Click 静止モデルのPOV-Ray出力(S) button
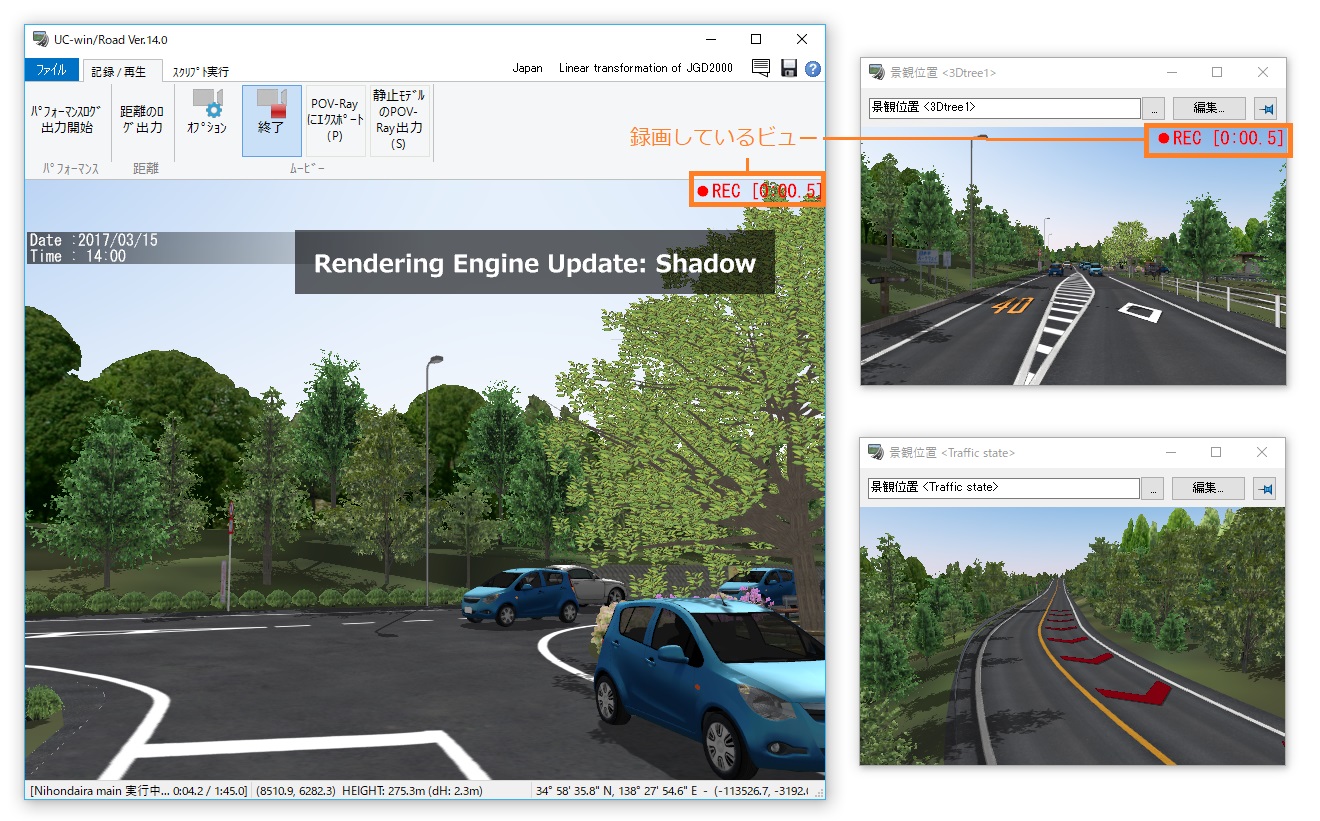This screenshot has height=821, width=1320. pyautogui.click(x=399, y=119)
